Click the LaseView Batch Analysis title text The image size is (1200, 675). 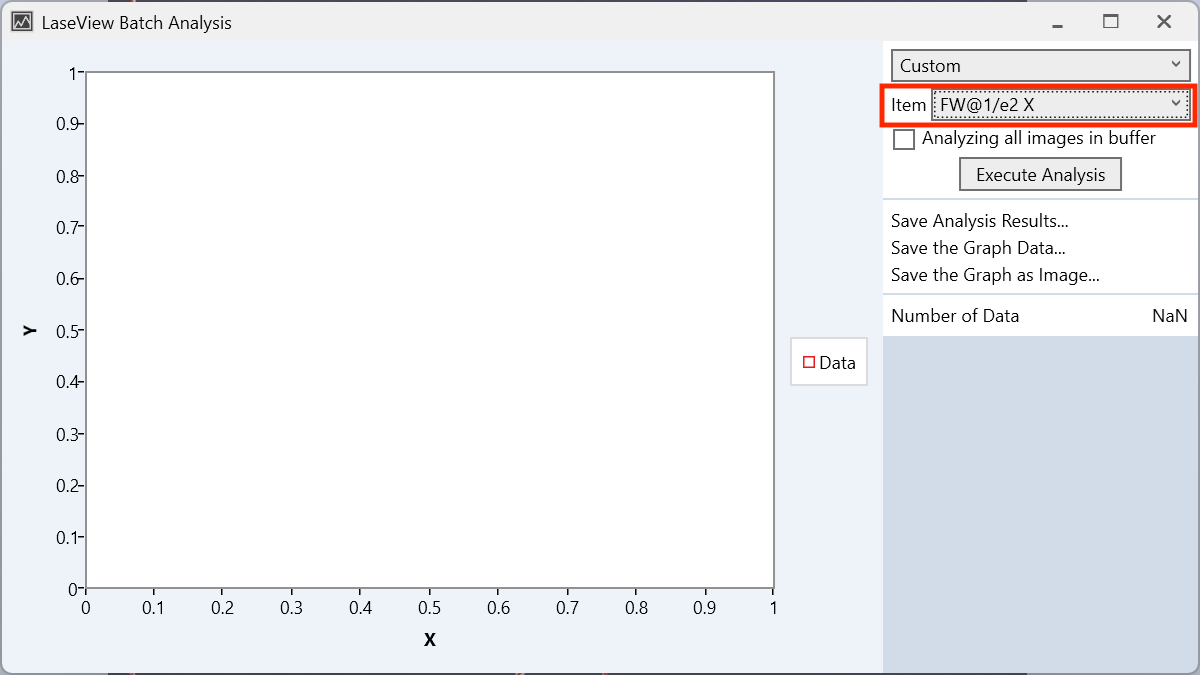(136, 22)
